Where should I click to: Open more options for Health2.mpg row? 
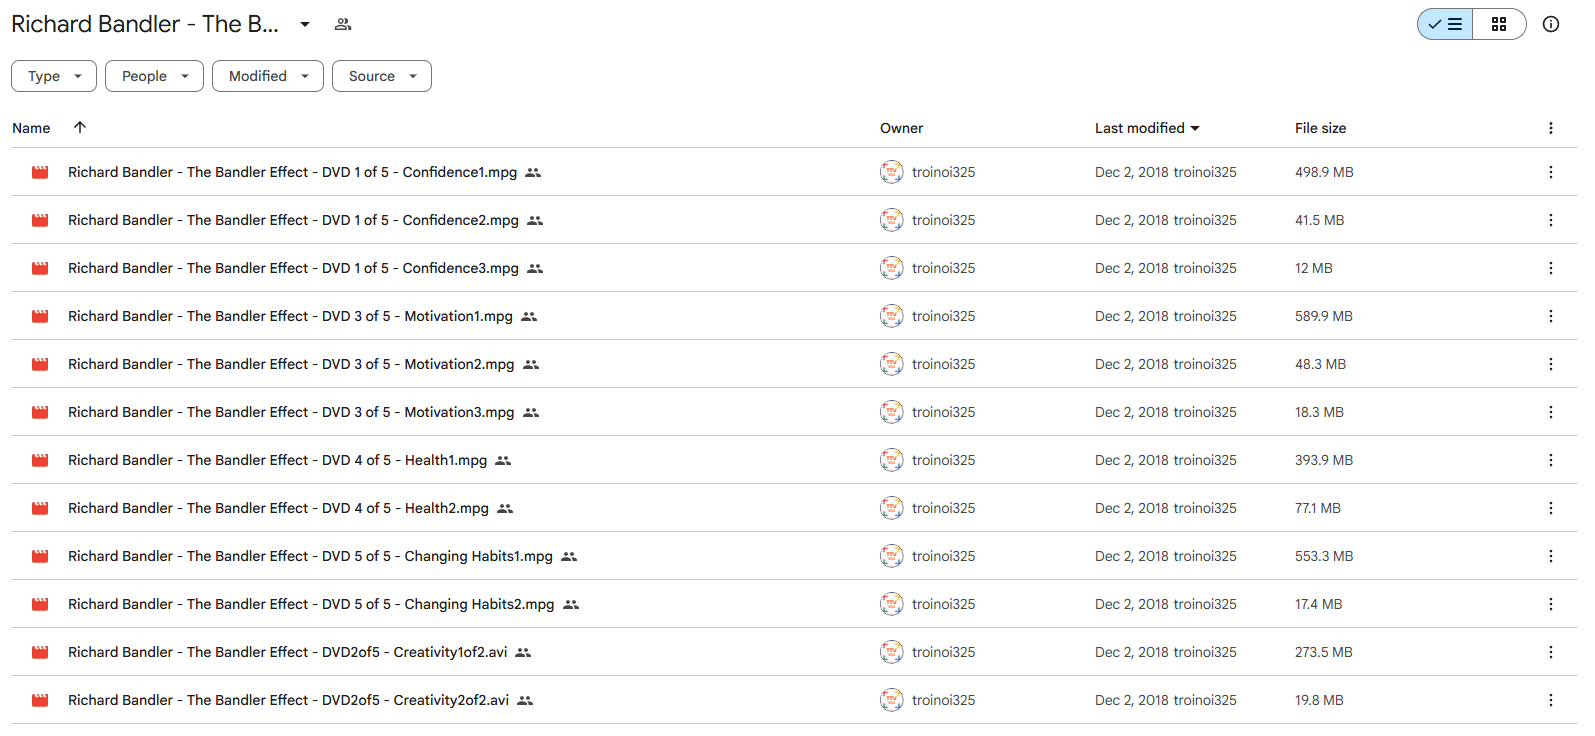[x=1551, y=508]
